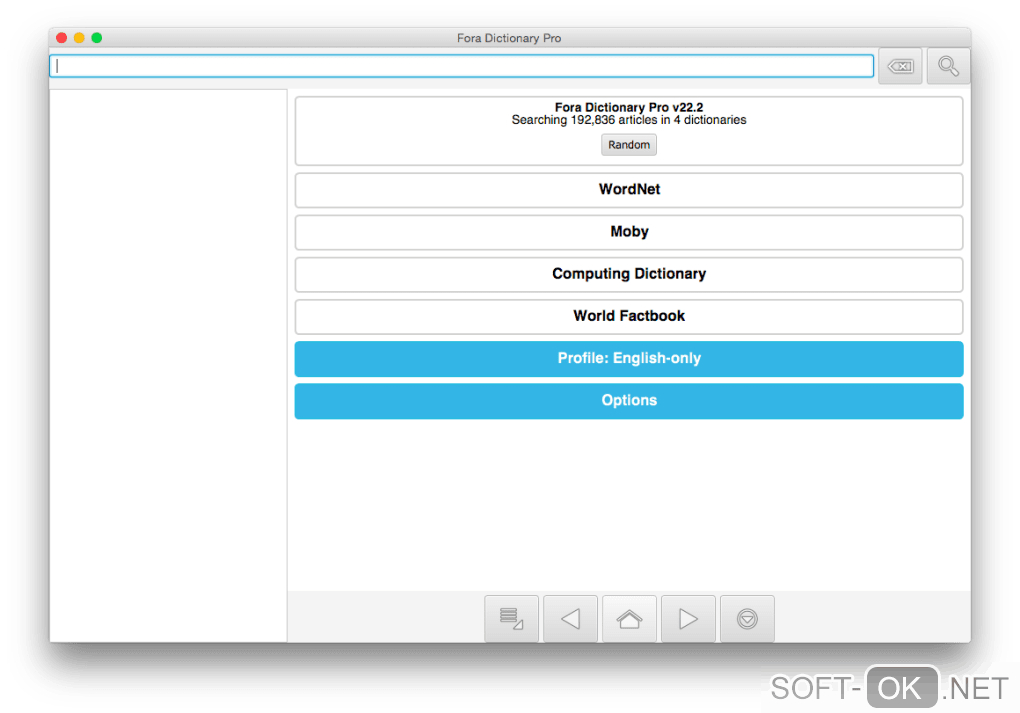This screenshot has height=713, width=1020.
Task: Open the Options button
Action: (x=629, y=401)
